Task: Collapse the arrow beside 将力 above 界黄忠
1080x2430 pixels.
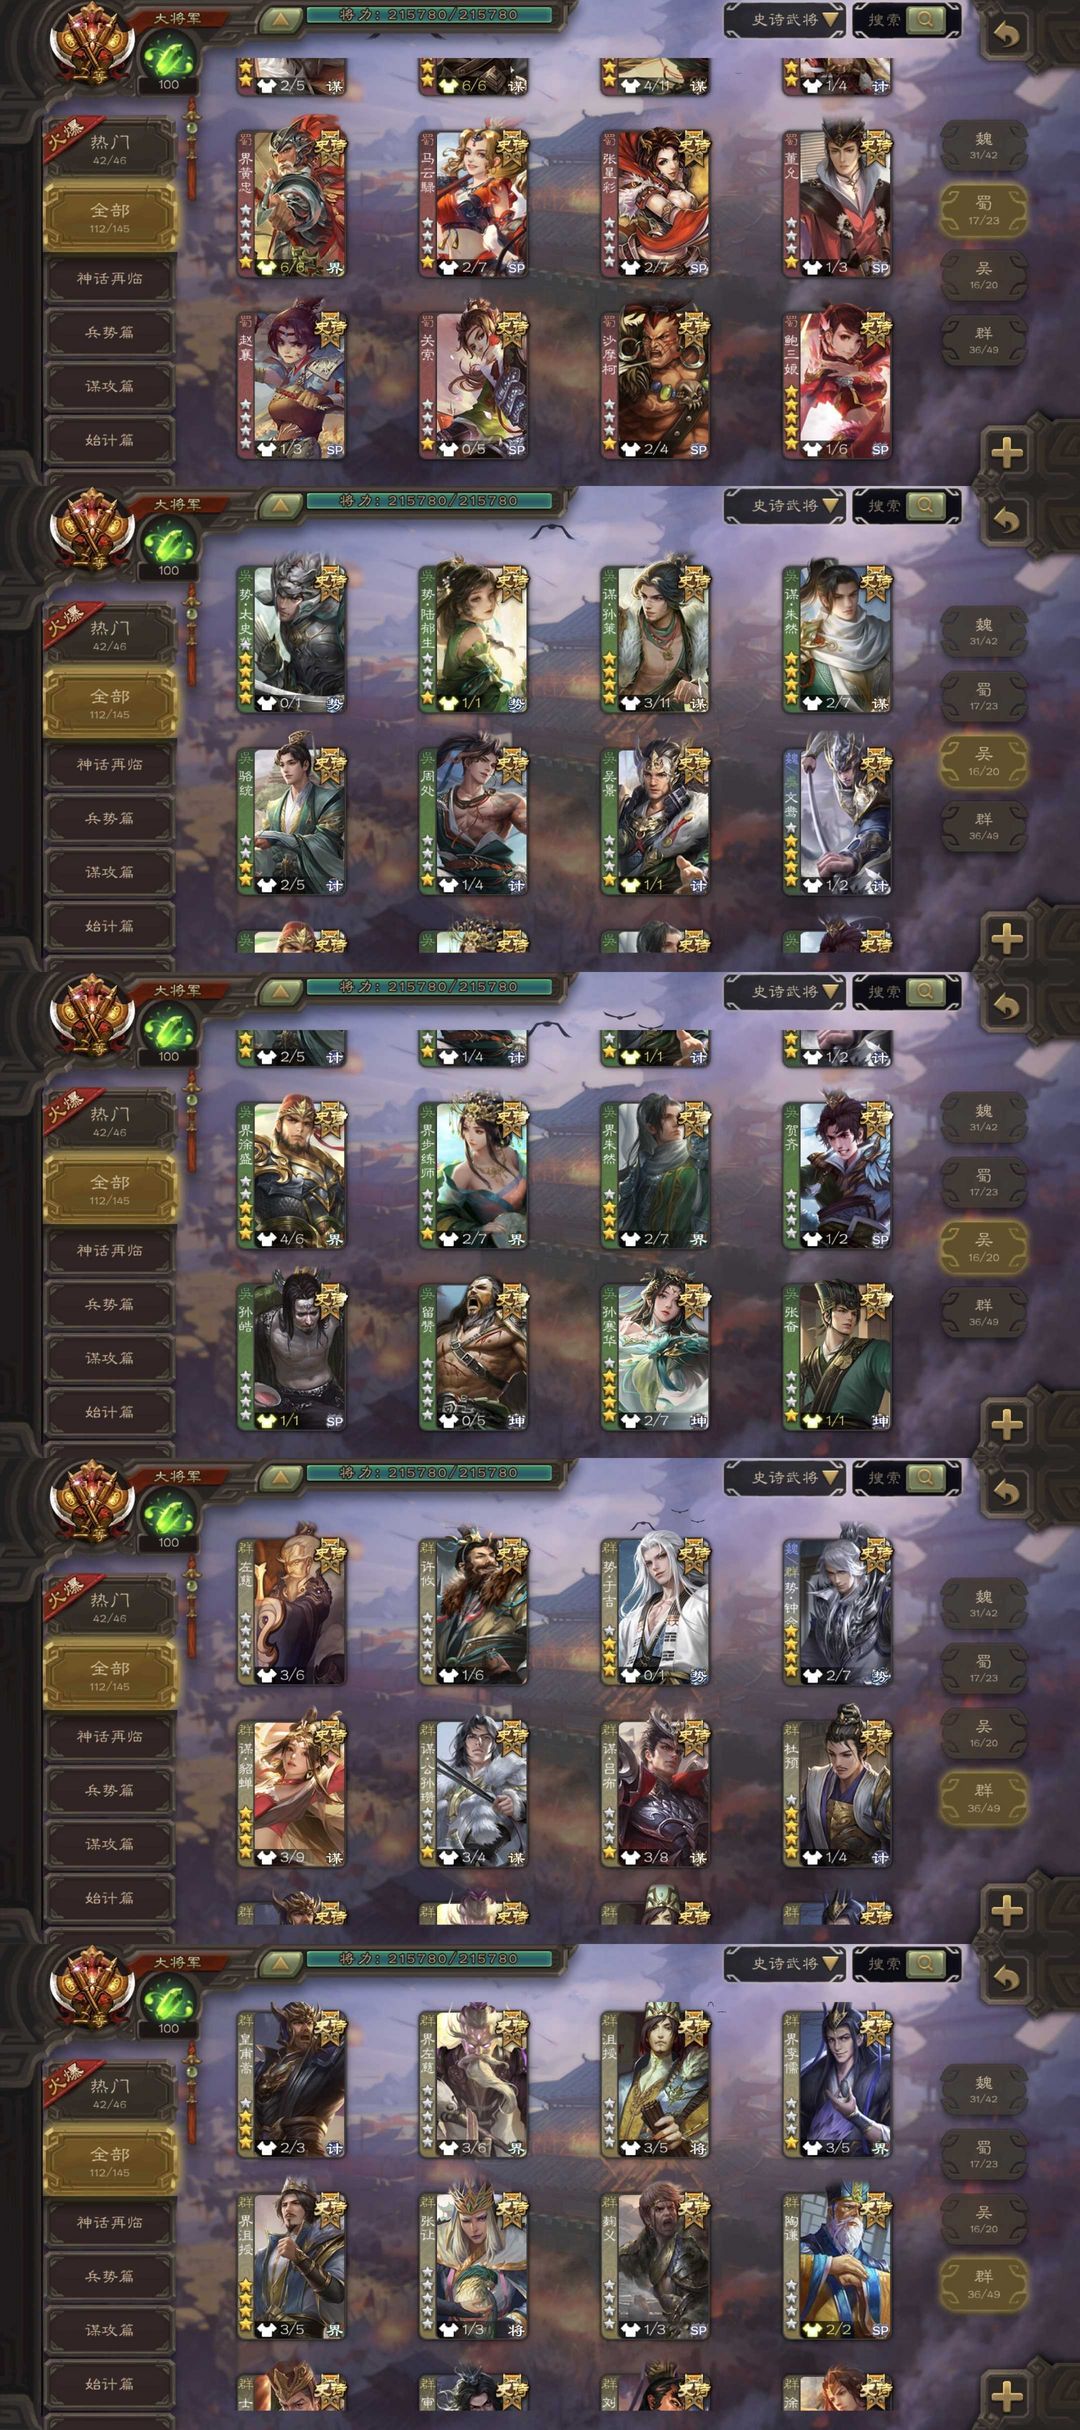Action: 281,19
